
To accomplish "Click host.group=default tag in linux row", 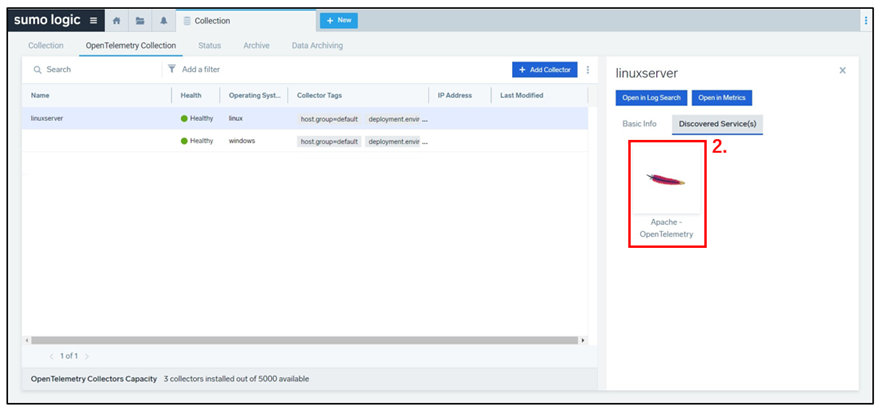I will coord(329,119).
